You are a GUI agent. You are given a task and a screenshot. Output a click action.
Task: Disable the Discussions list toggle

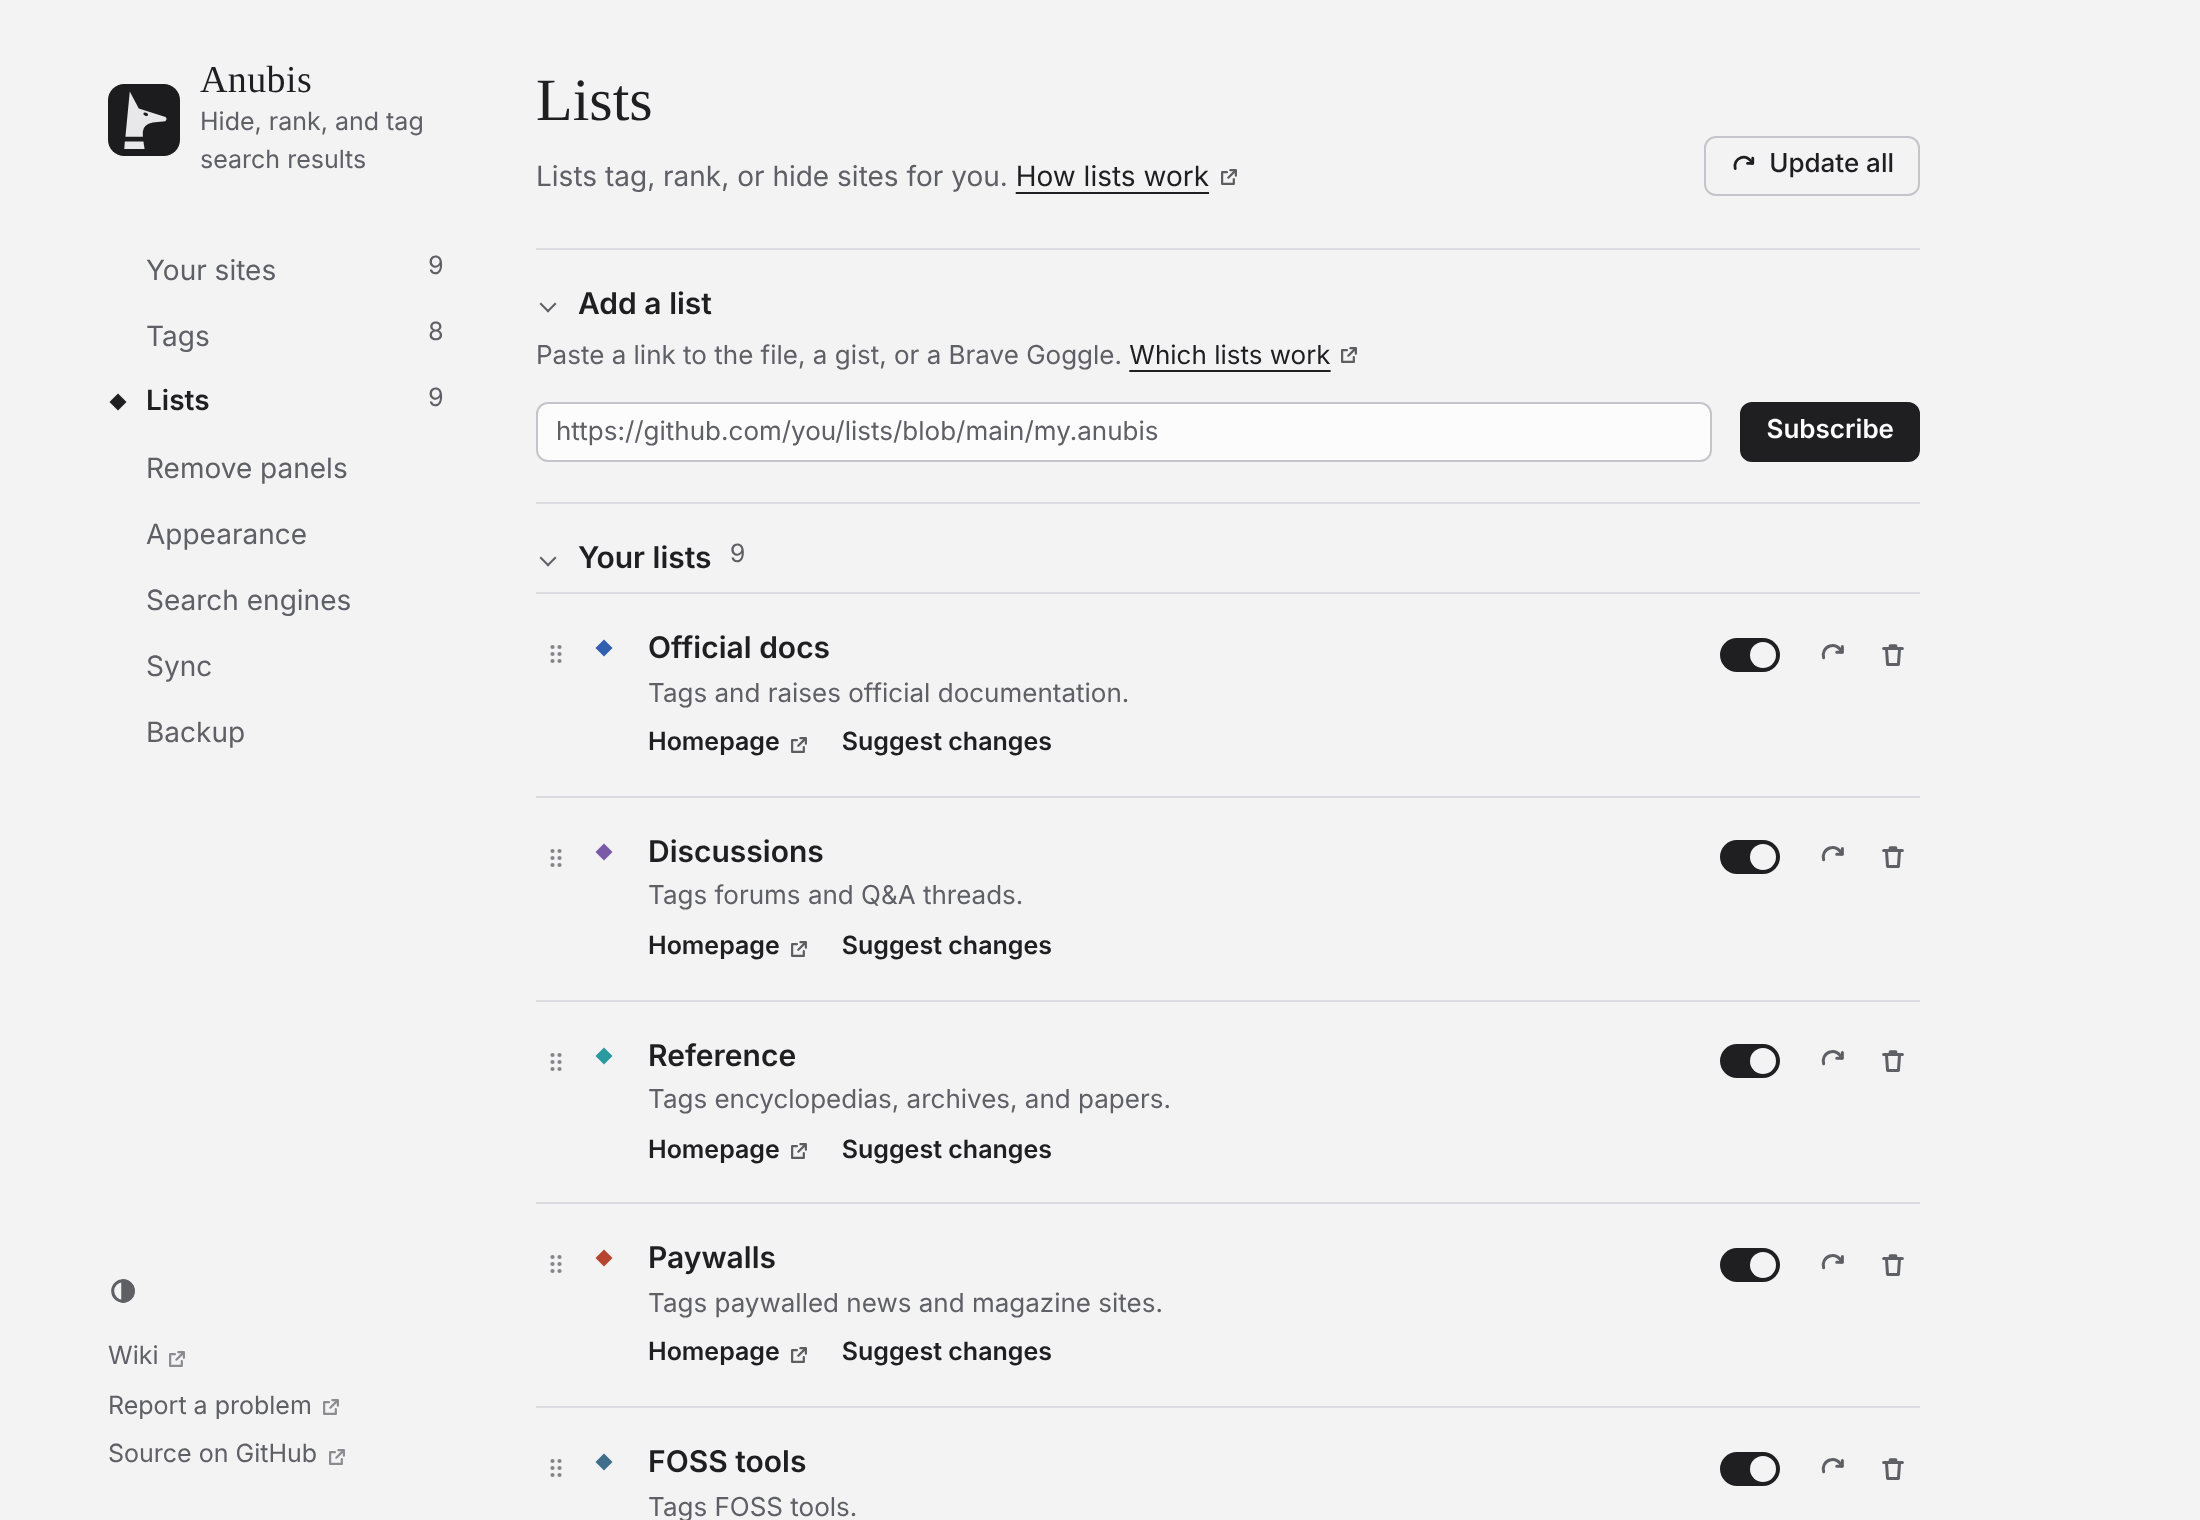click(x=1750, y=857)
